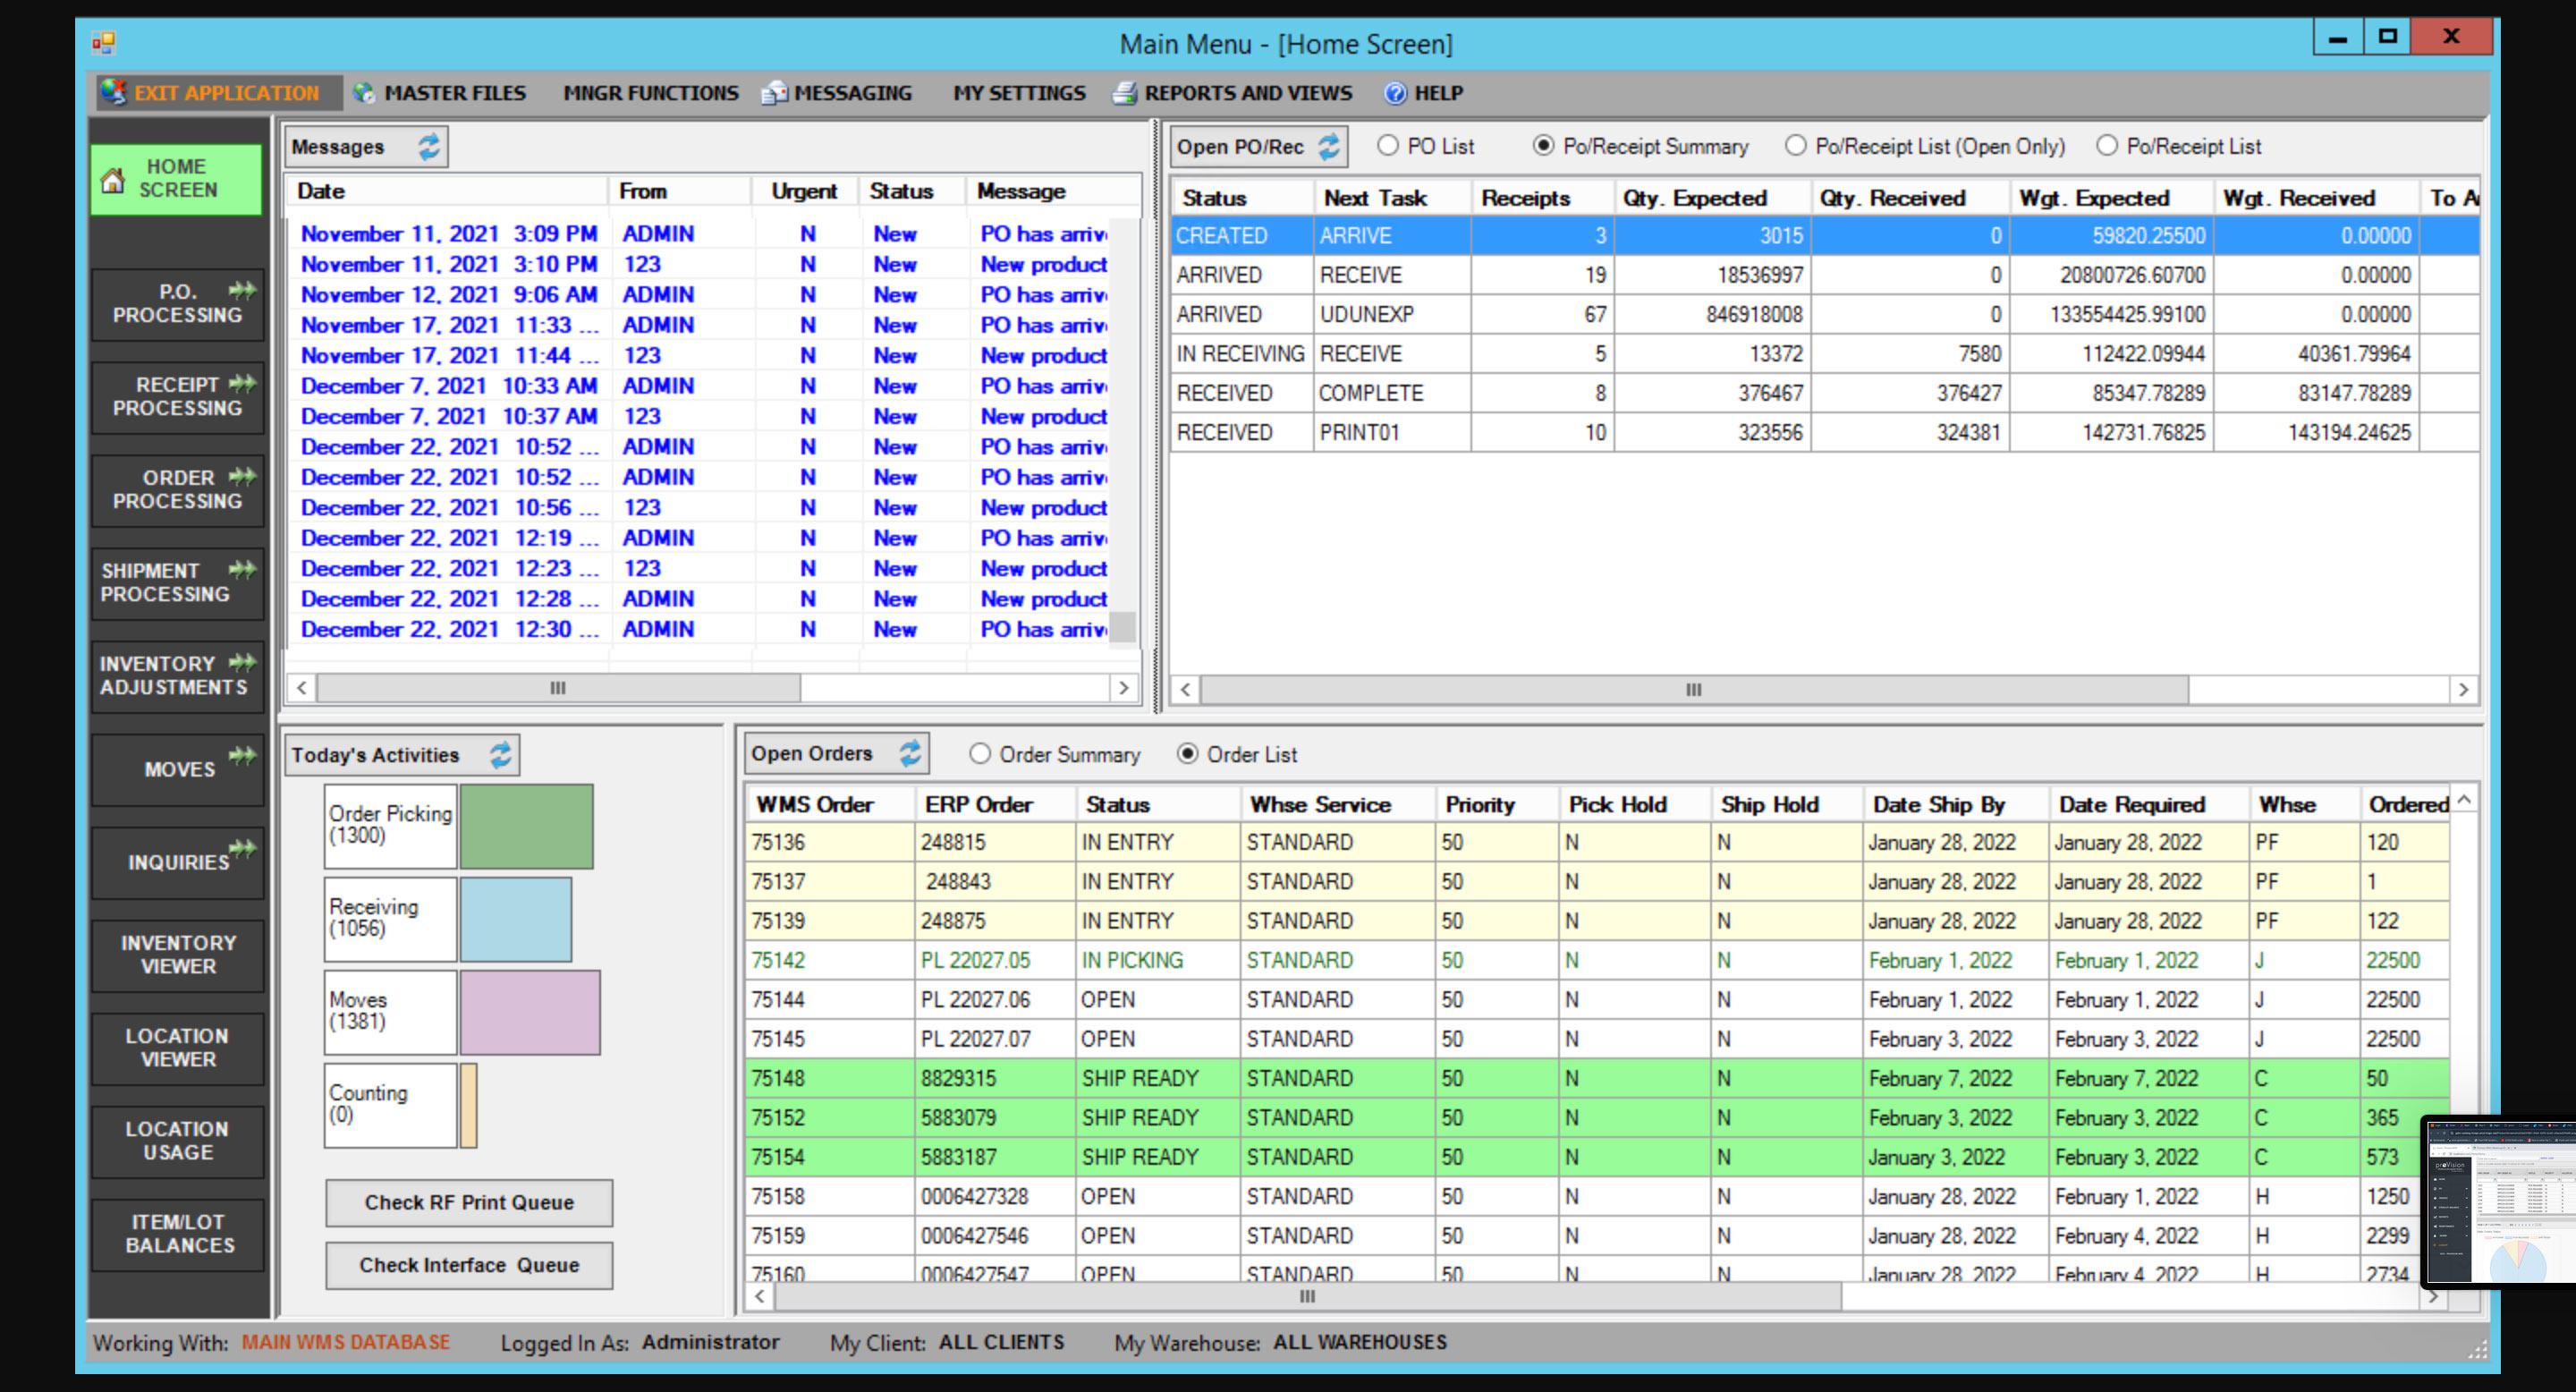Click the Help question mark icon

tap(1395, 93)
